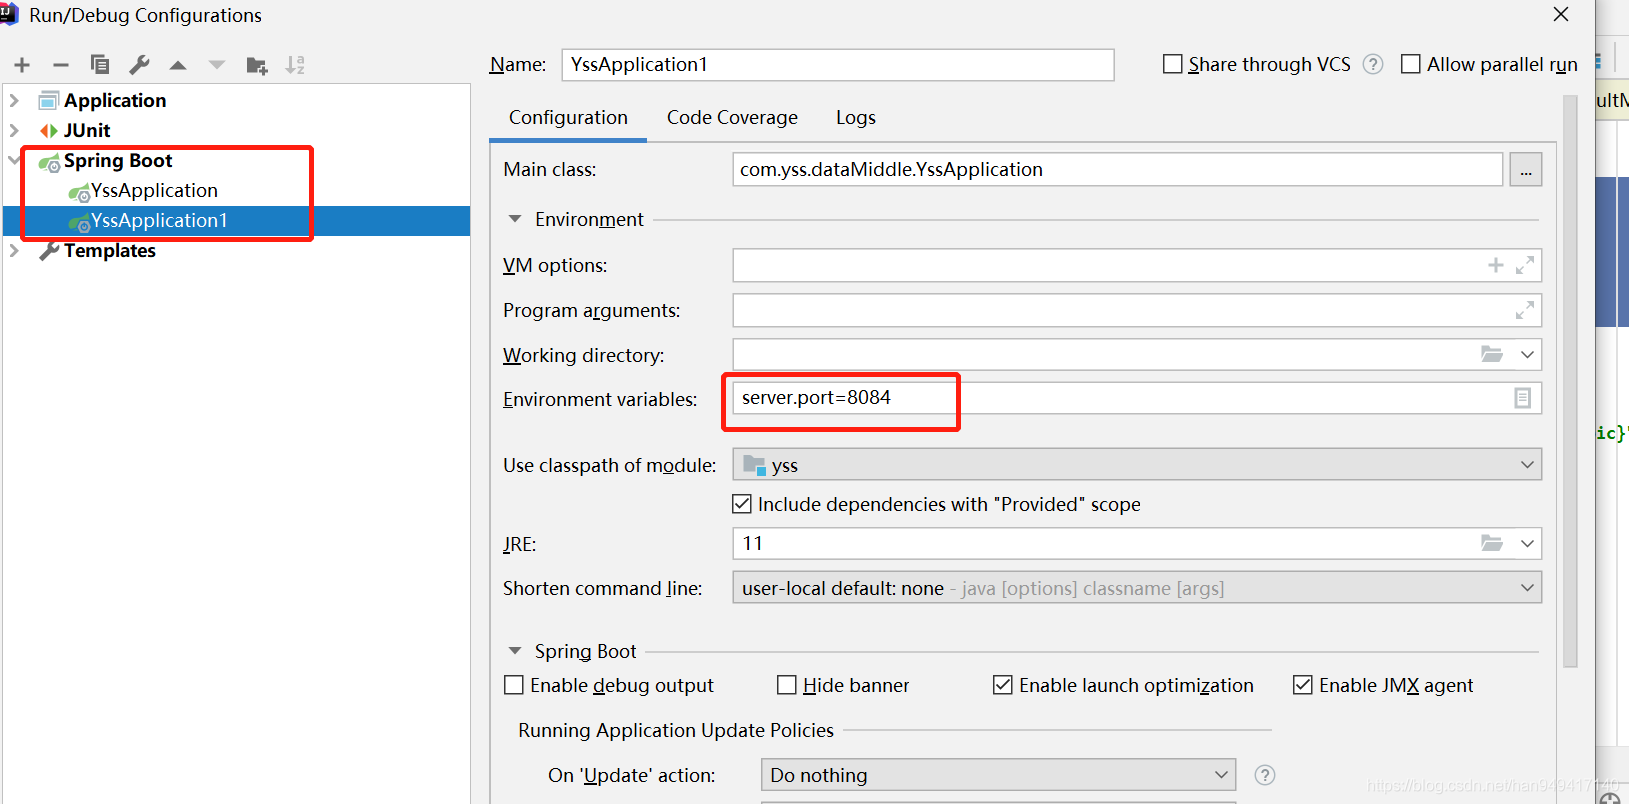1629x804 pixels.
Task: Click the Templates wrench icon in tree
Action: pyautogui.click(x=49, y=251)
